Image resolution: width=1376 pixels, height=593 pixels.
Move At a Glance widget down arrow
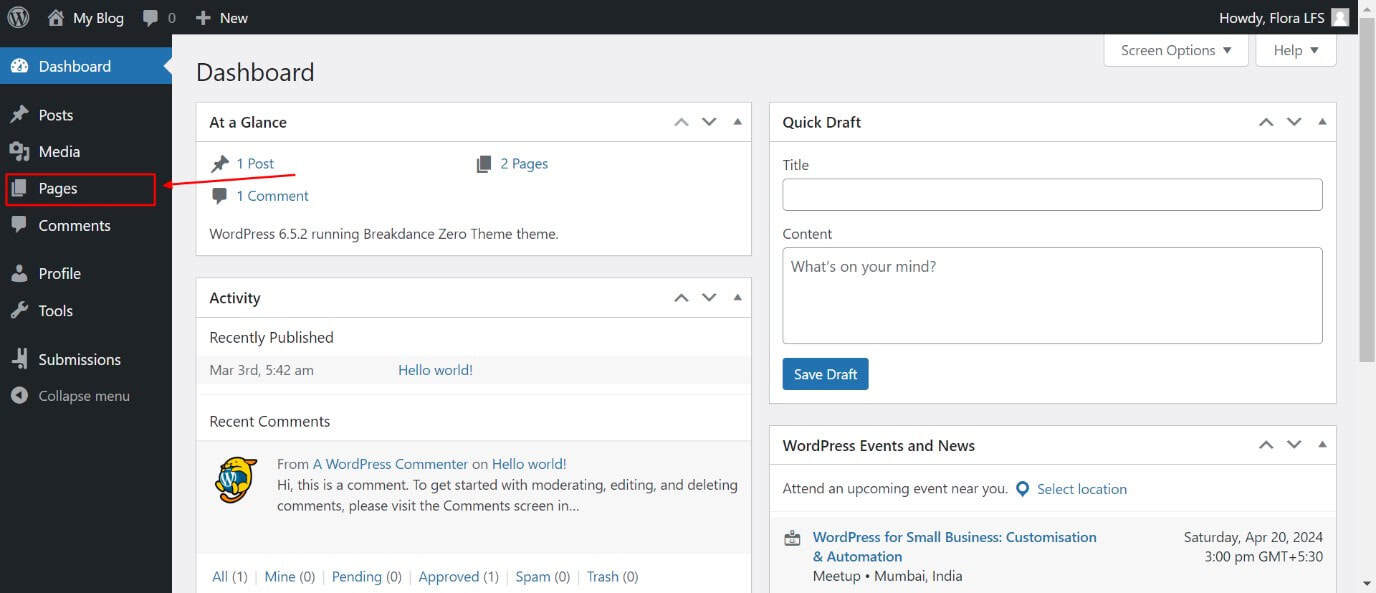(x=709, y=122)
